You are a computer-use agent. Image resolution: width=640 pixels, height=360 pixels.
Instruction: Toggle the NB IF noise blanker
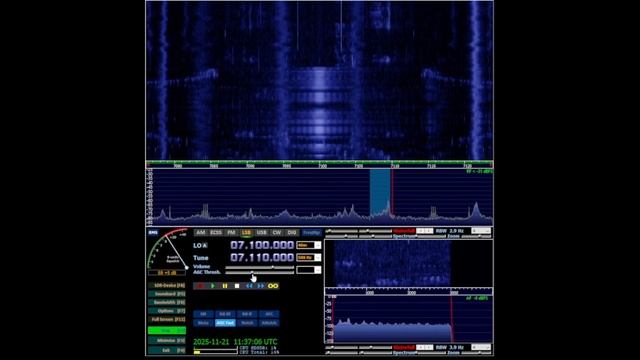coord(247,314)
